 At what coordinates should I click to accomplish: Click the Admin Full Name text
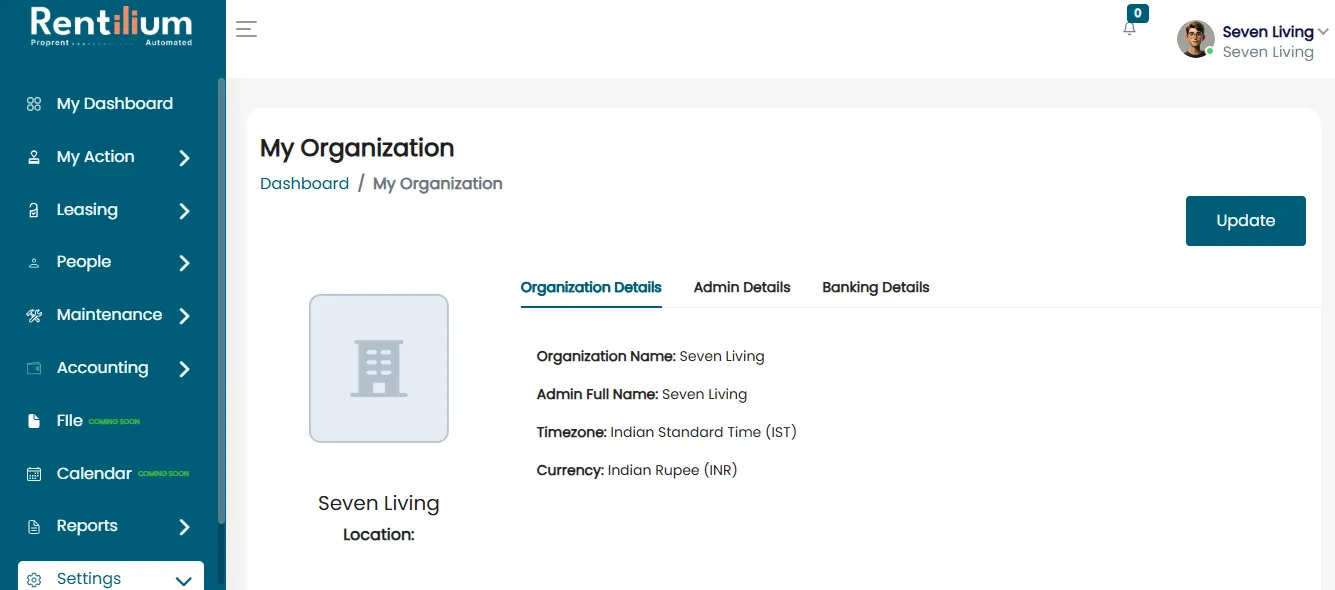coord(642,394)
